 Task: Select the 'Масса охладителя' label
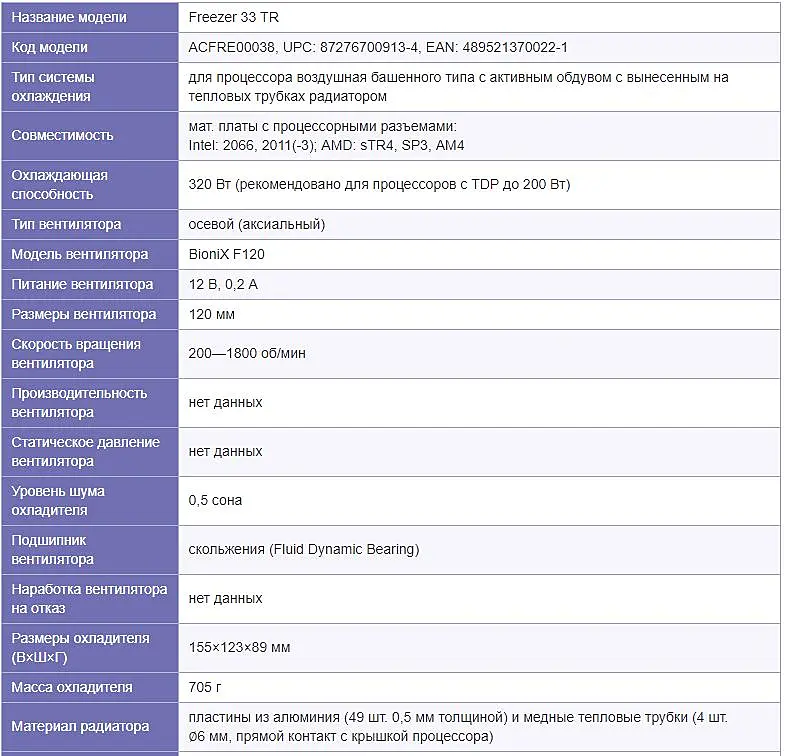pyautogui.click(x=72, y=688)
